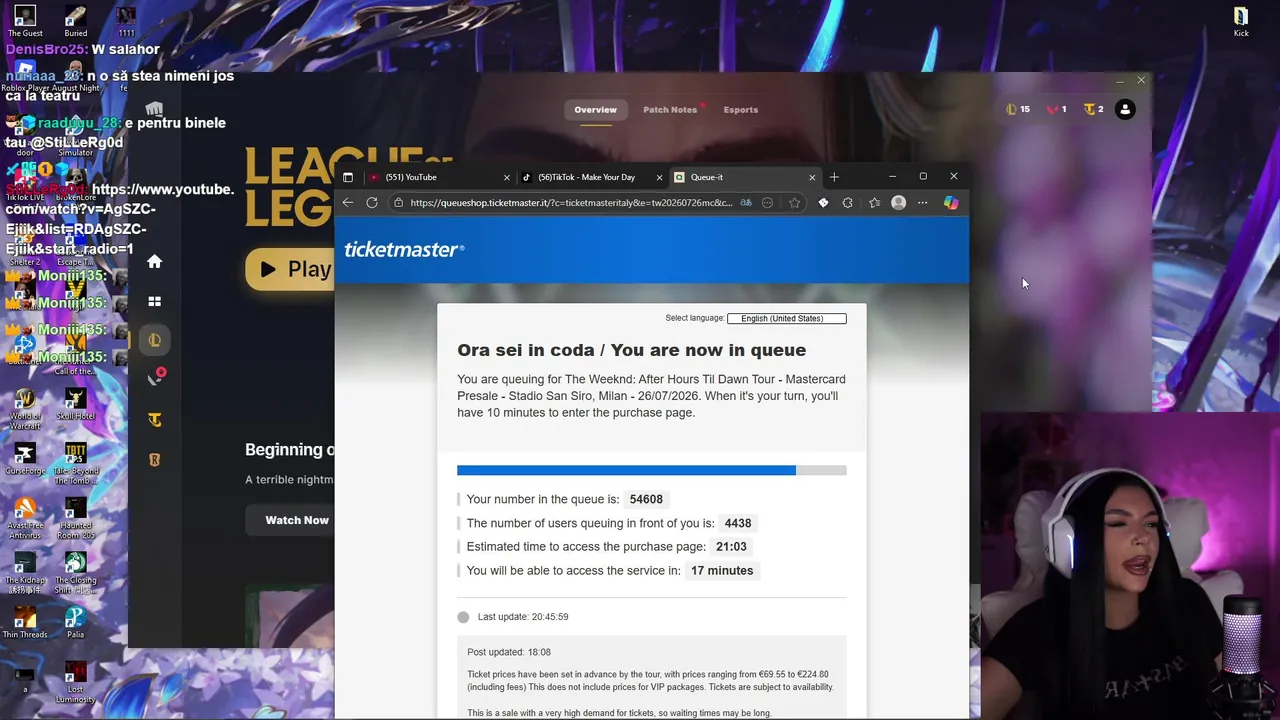
Task: Open the Select language dropdown
Action: coord(787,318)
